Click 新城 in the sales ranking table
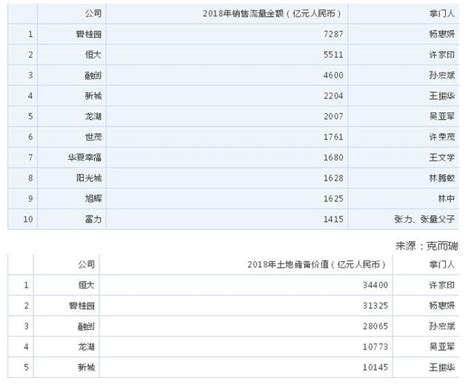474x384 pixels. pos(93,96)
